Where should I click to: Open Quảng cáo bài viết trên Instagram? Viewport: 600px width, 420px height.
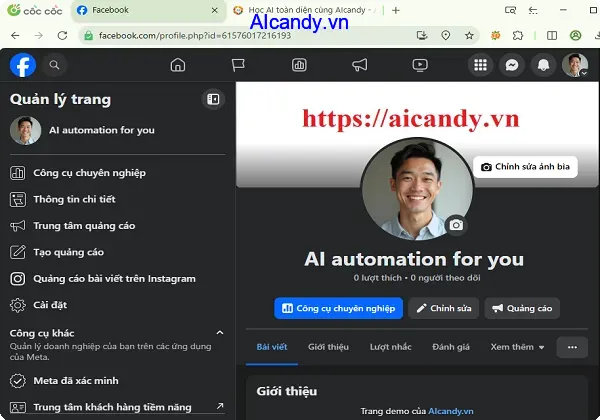tap(117, 278)
